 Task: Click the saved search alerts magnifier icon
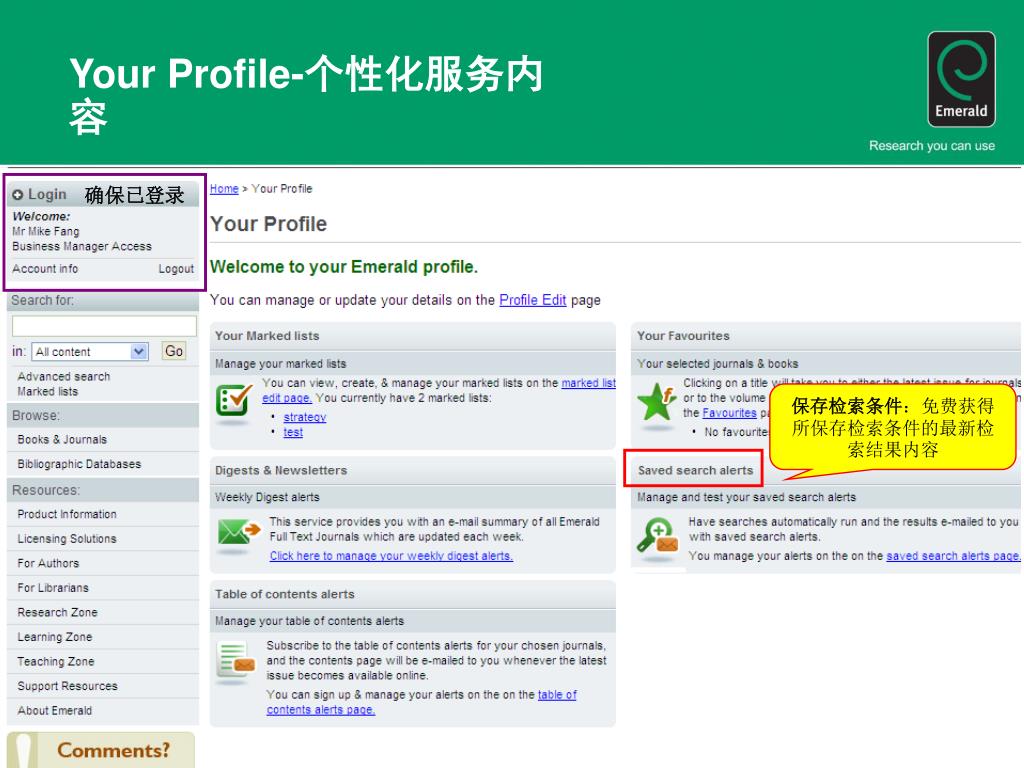[x=658, y=536]
